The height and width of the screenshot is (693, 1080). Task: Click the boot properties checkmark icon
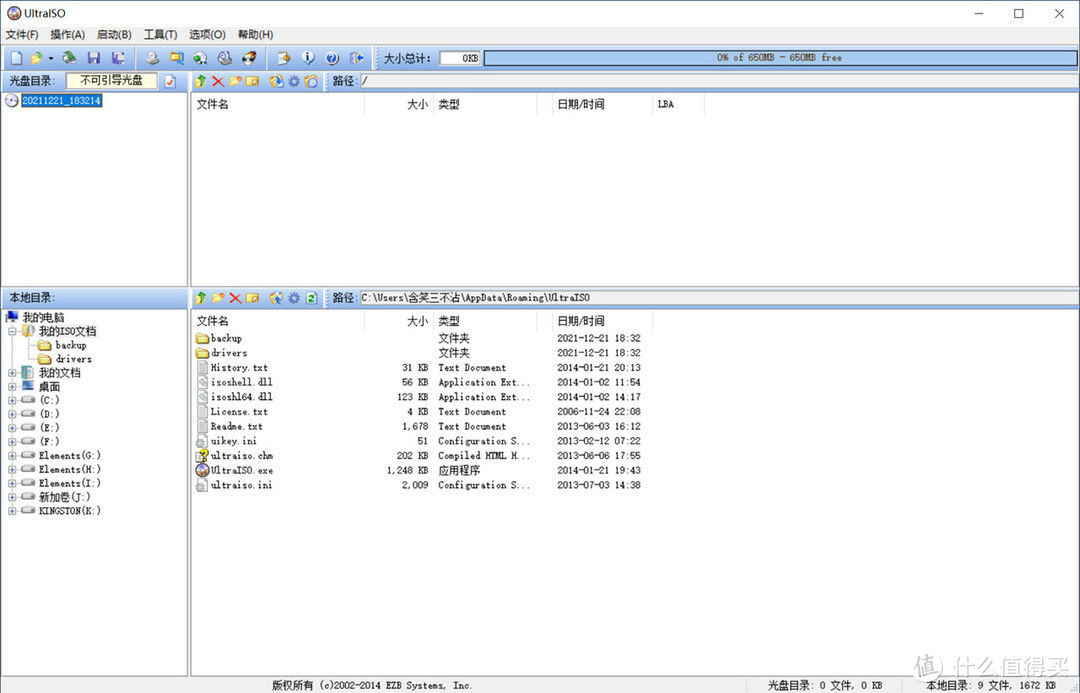(x=171, y=81)
